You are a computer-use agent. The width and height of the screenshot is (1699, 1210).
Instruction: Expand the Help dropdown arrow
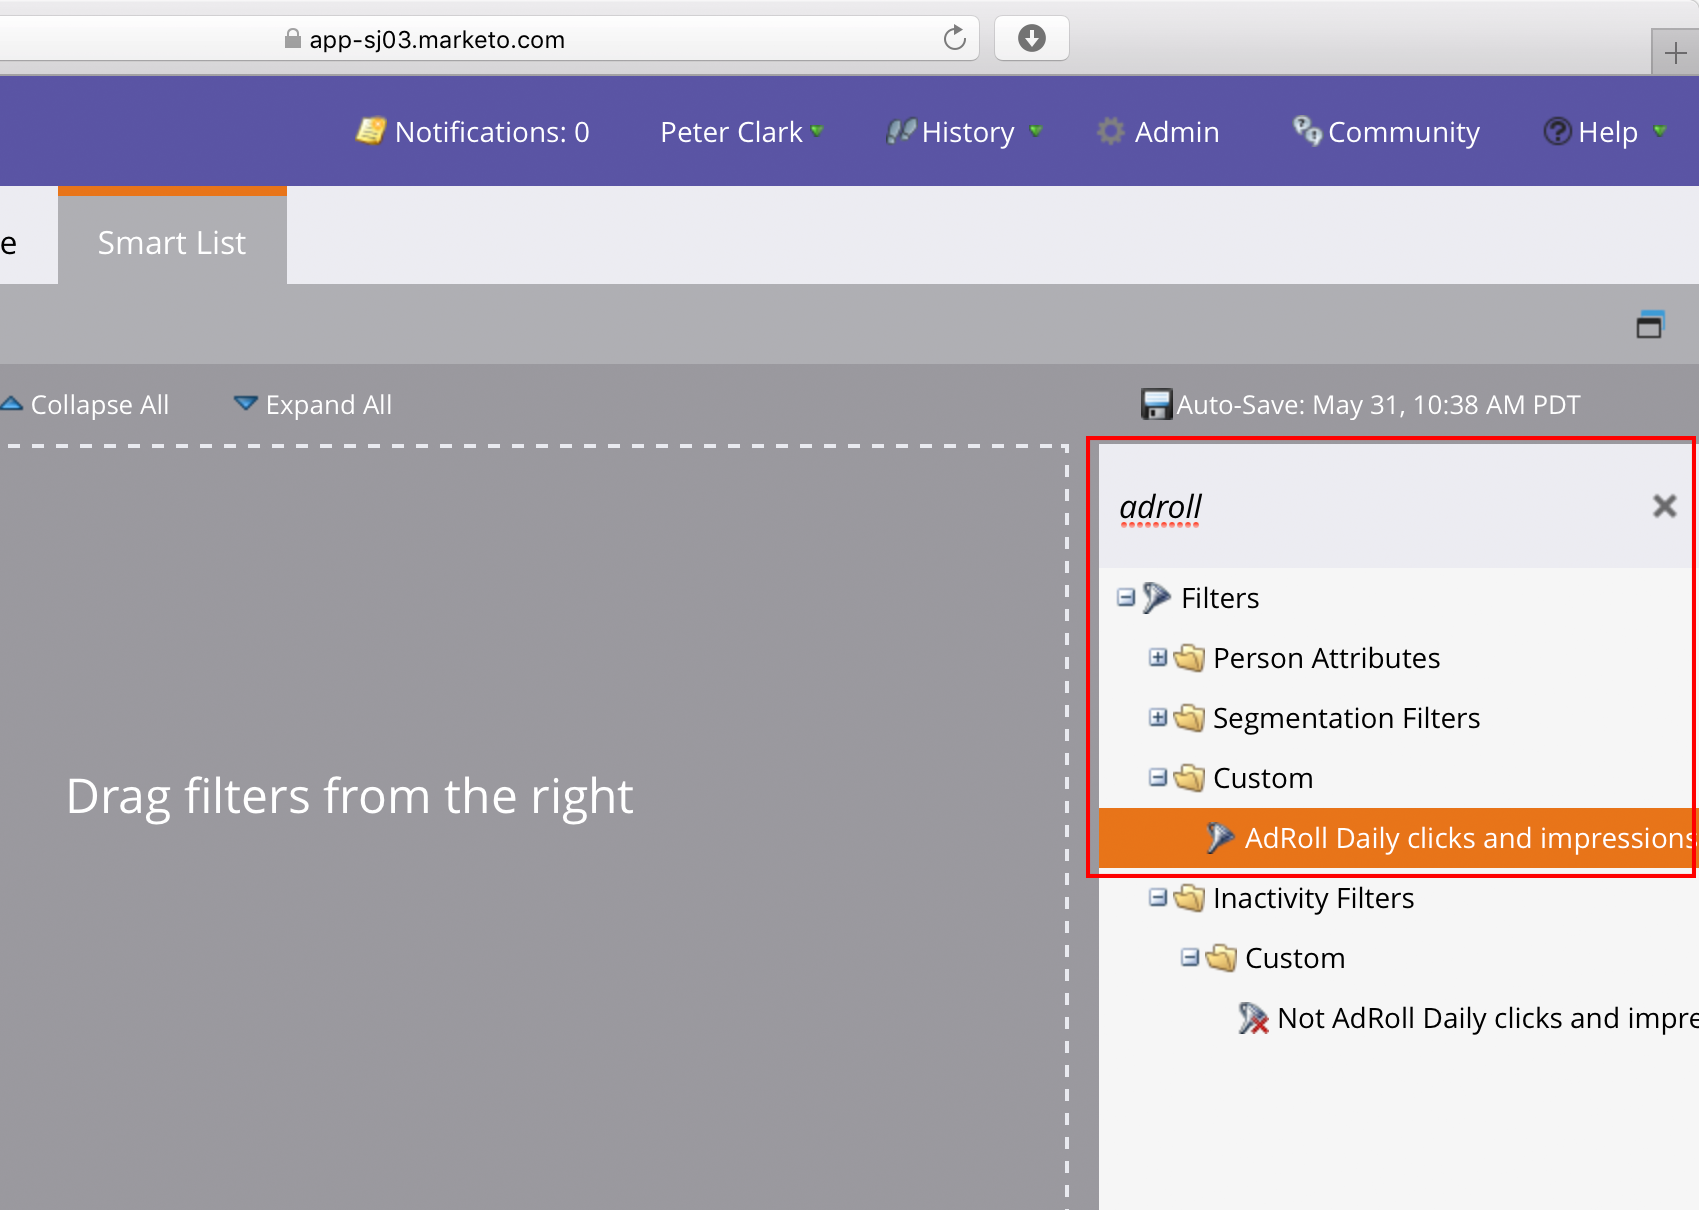(x=1660, y=131)
